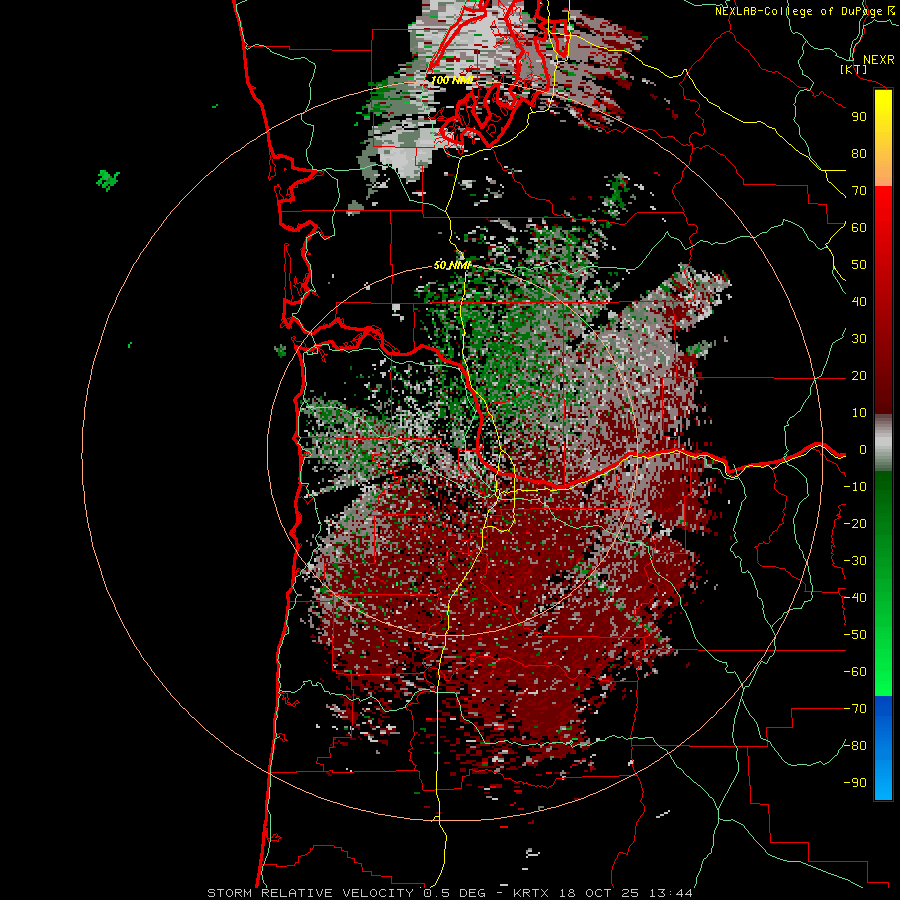Click the -10 scale label
The image size is (900, 900).
coord(855,487)
